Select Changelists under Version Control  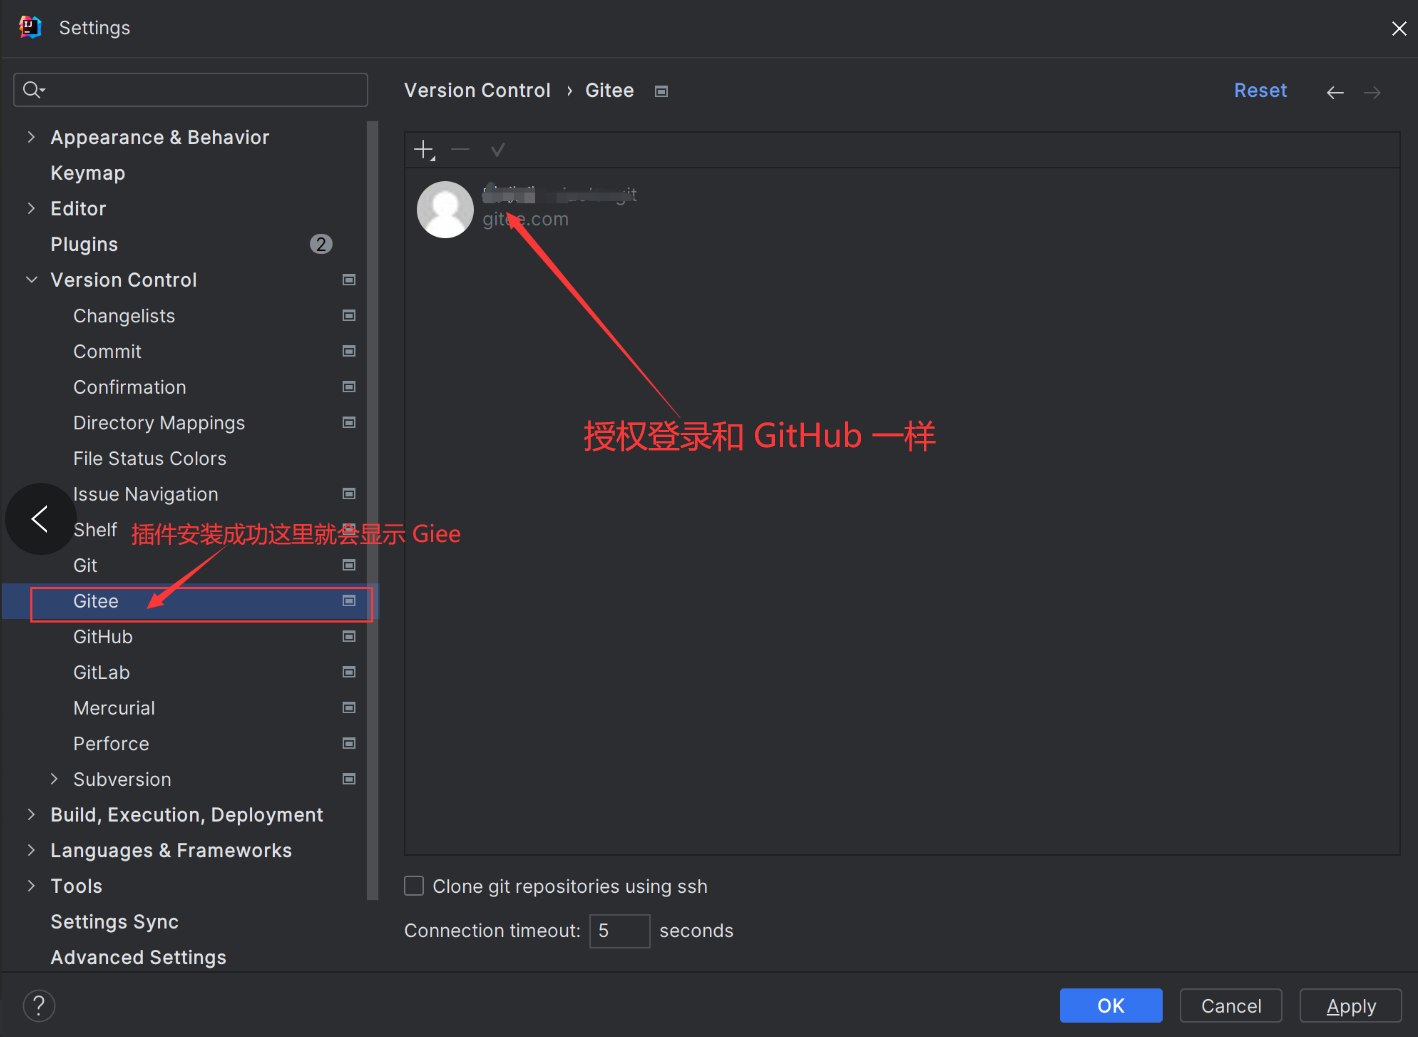click(x=124, y=316)
